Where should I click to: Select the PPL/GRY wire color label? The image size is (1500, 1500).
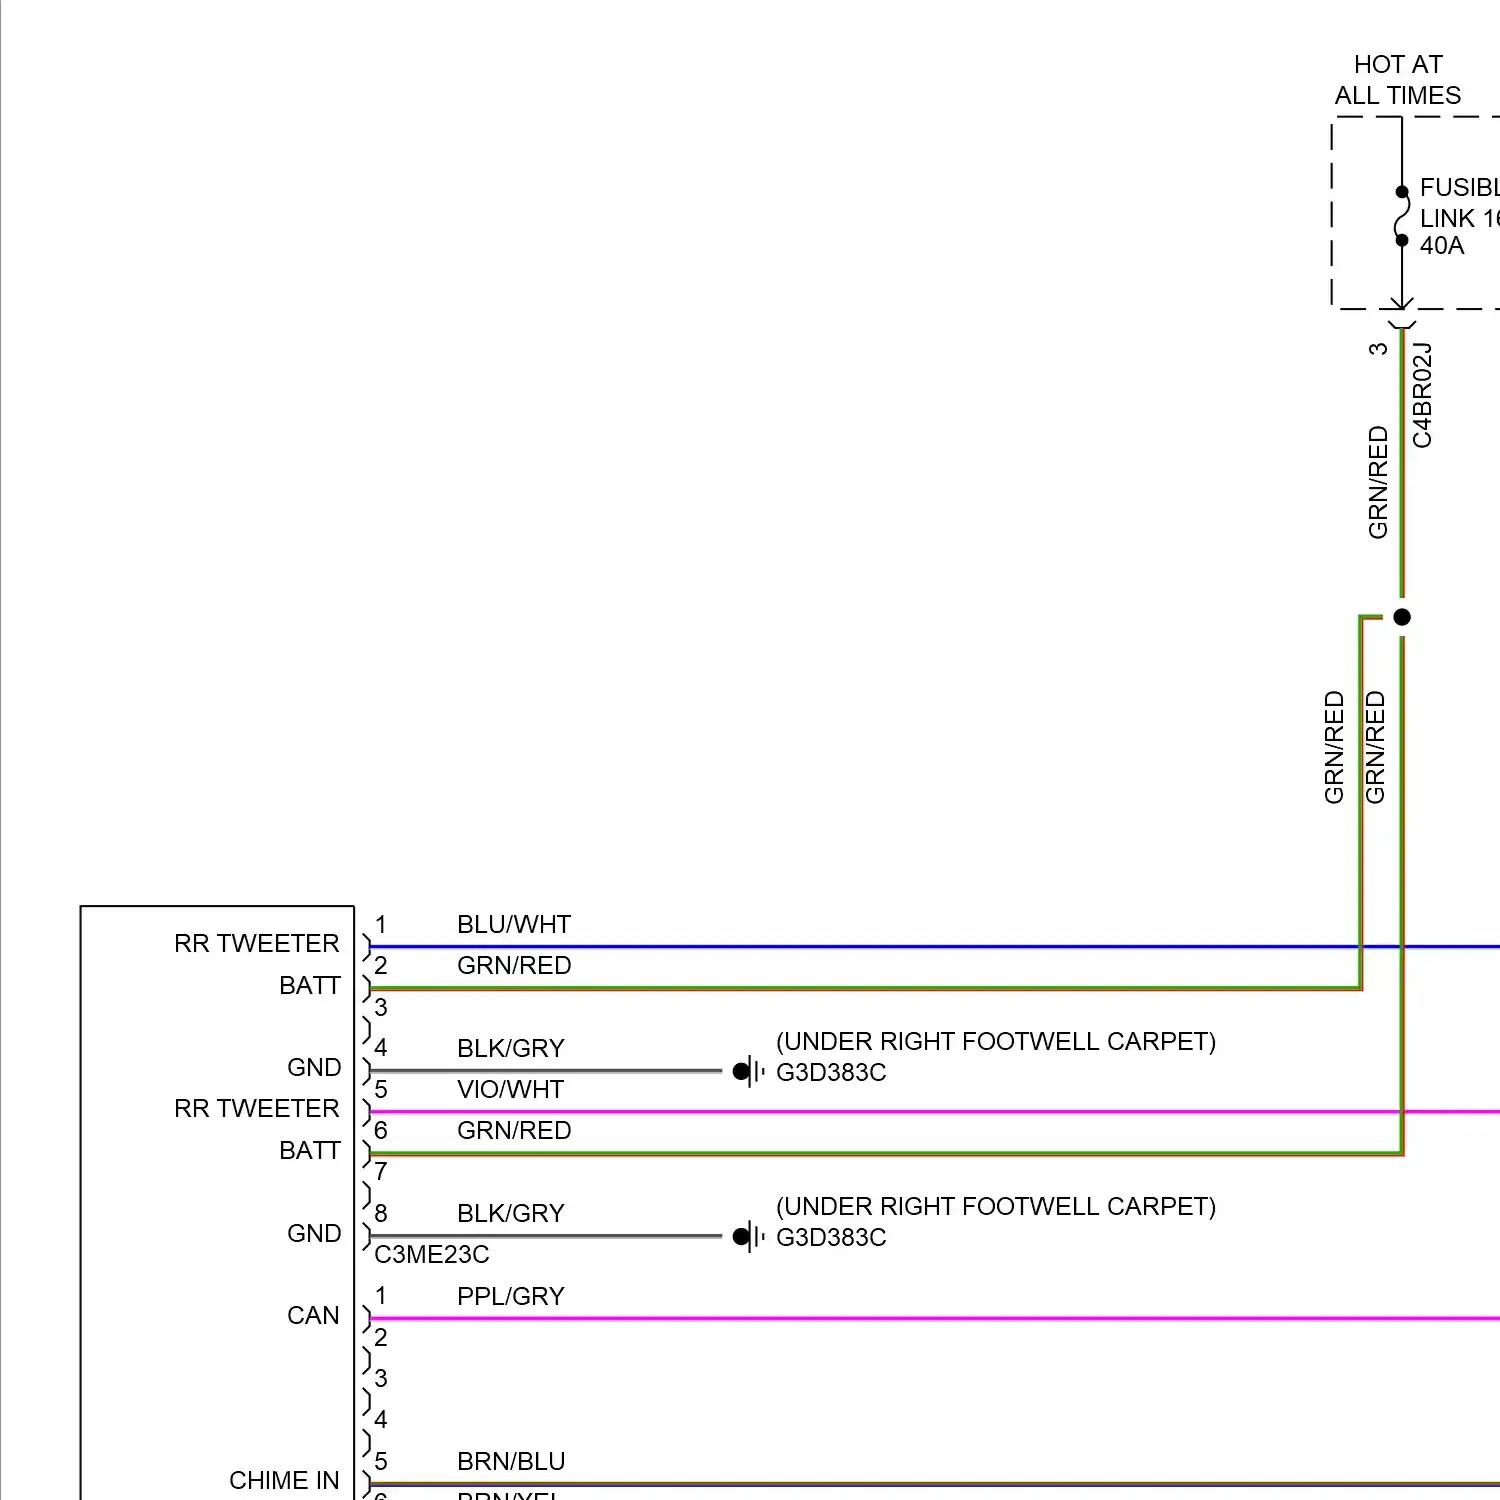pos(511,1296)
